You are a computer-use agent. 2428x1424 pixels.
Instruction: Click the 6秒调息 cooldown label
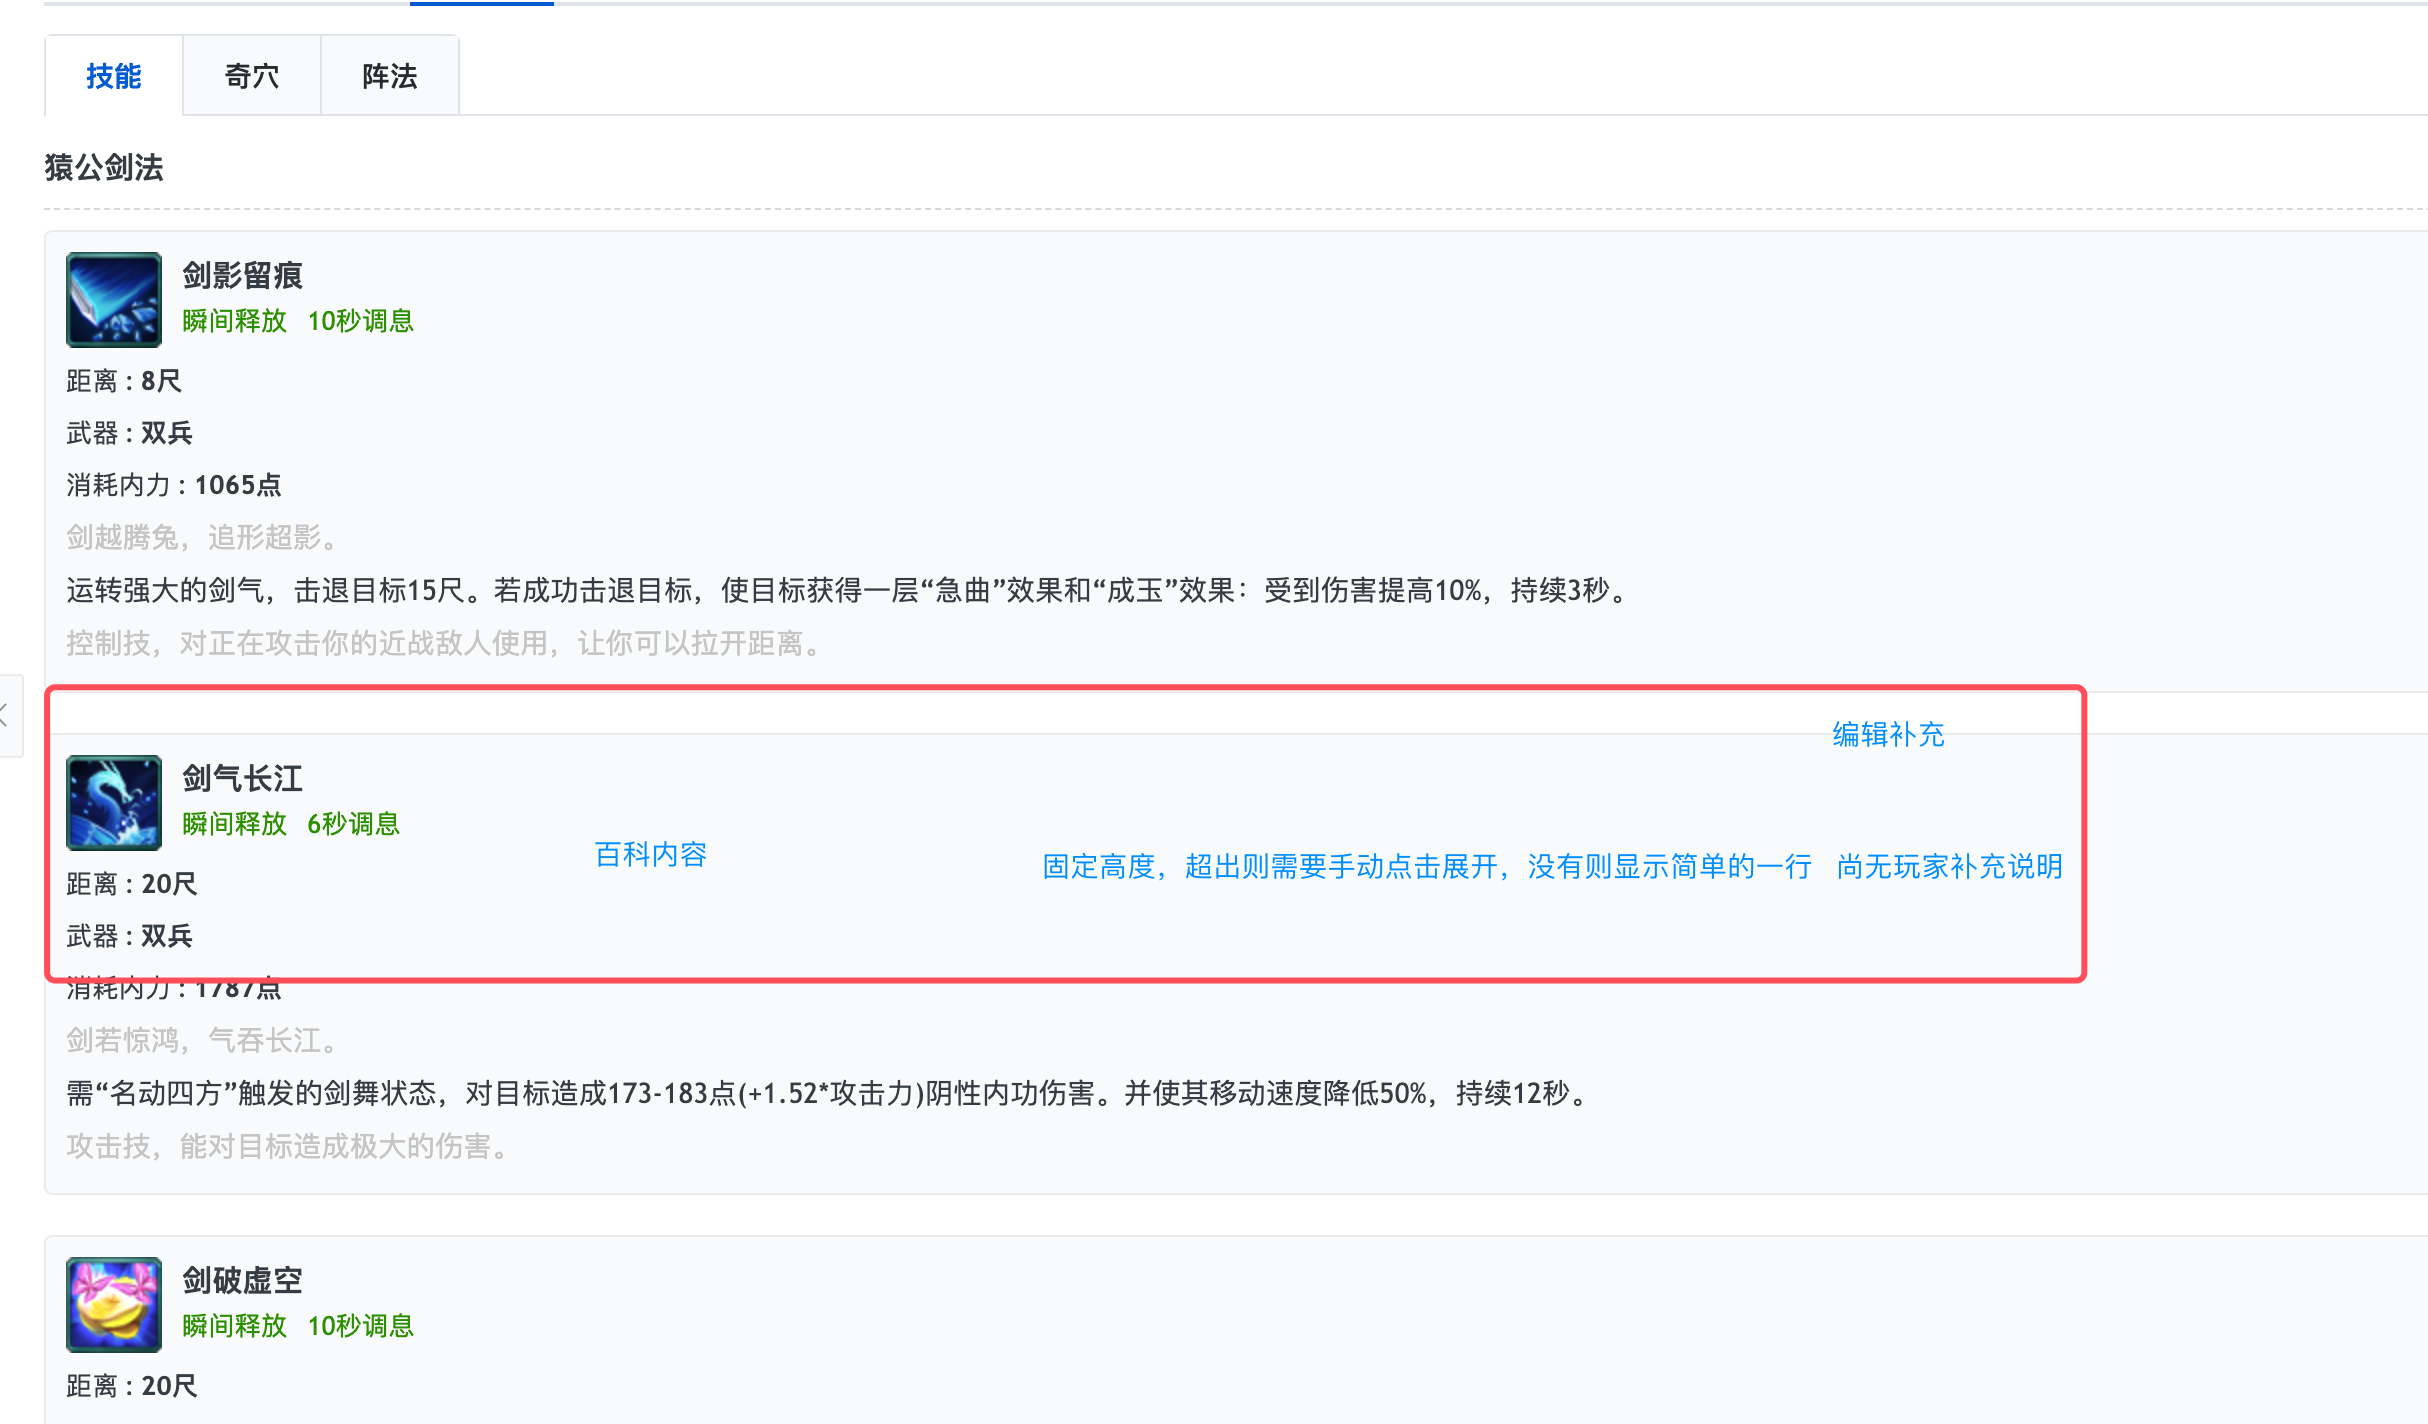(x=353, y=824)
